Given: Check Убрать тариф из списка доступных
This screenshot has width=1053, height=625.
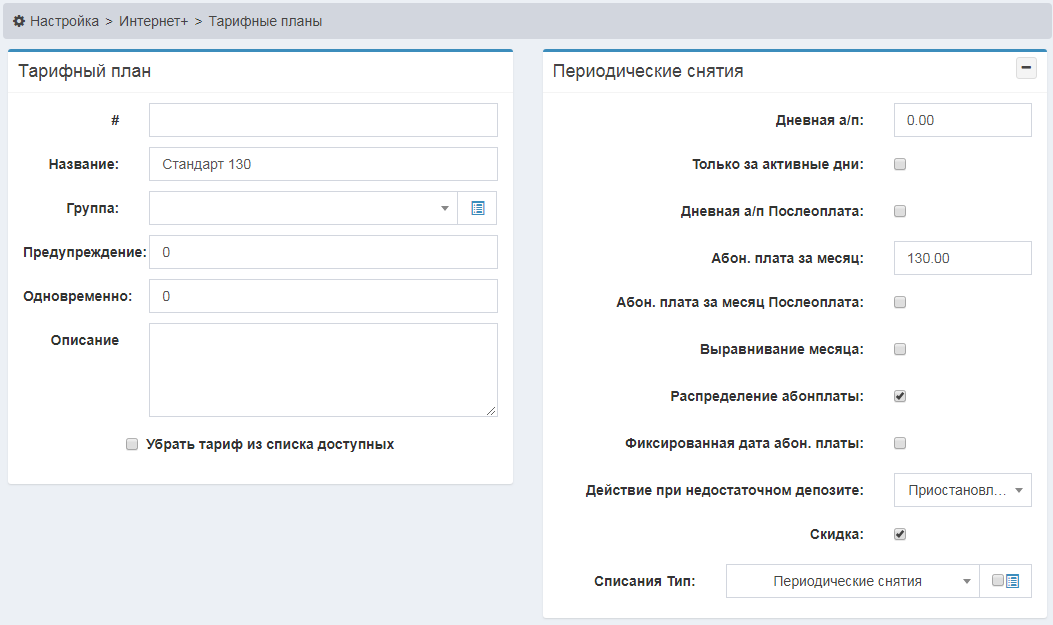Looking at the screenshot, I should 132,444.
